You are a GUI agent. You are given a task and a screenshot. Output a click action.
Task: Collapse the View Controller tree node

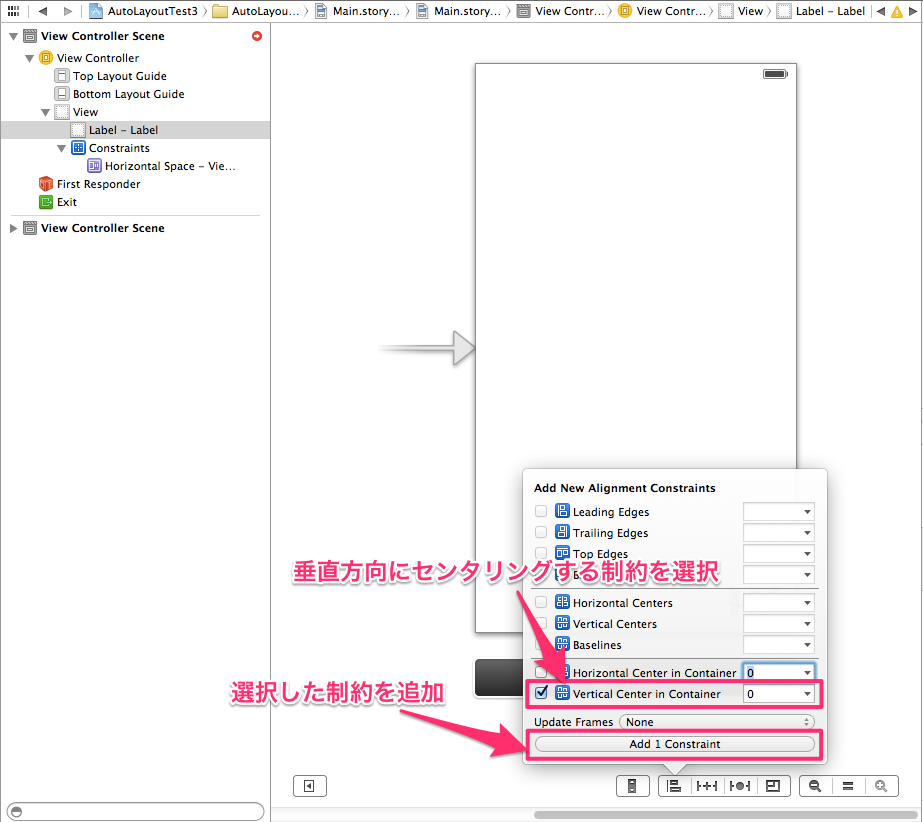29,58
